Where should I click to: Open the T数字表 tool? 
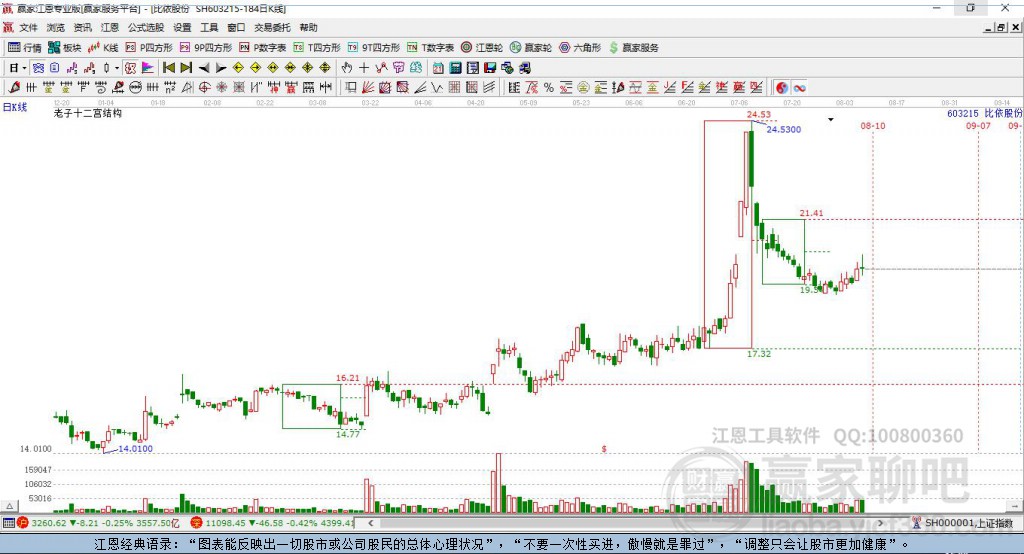(430, 48)
